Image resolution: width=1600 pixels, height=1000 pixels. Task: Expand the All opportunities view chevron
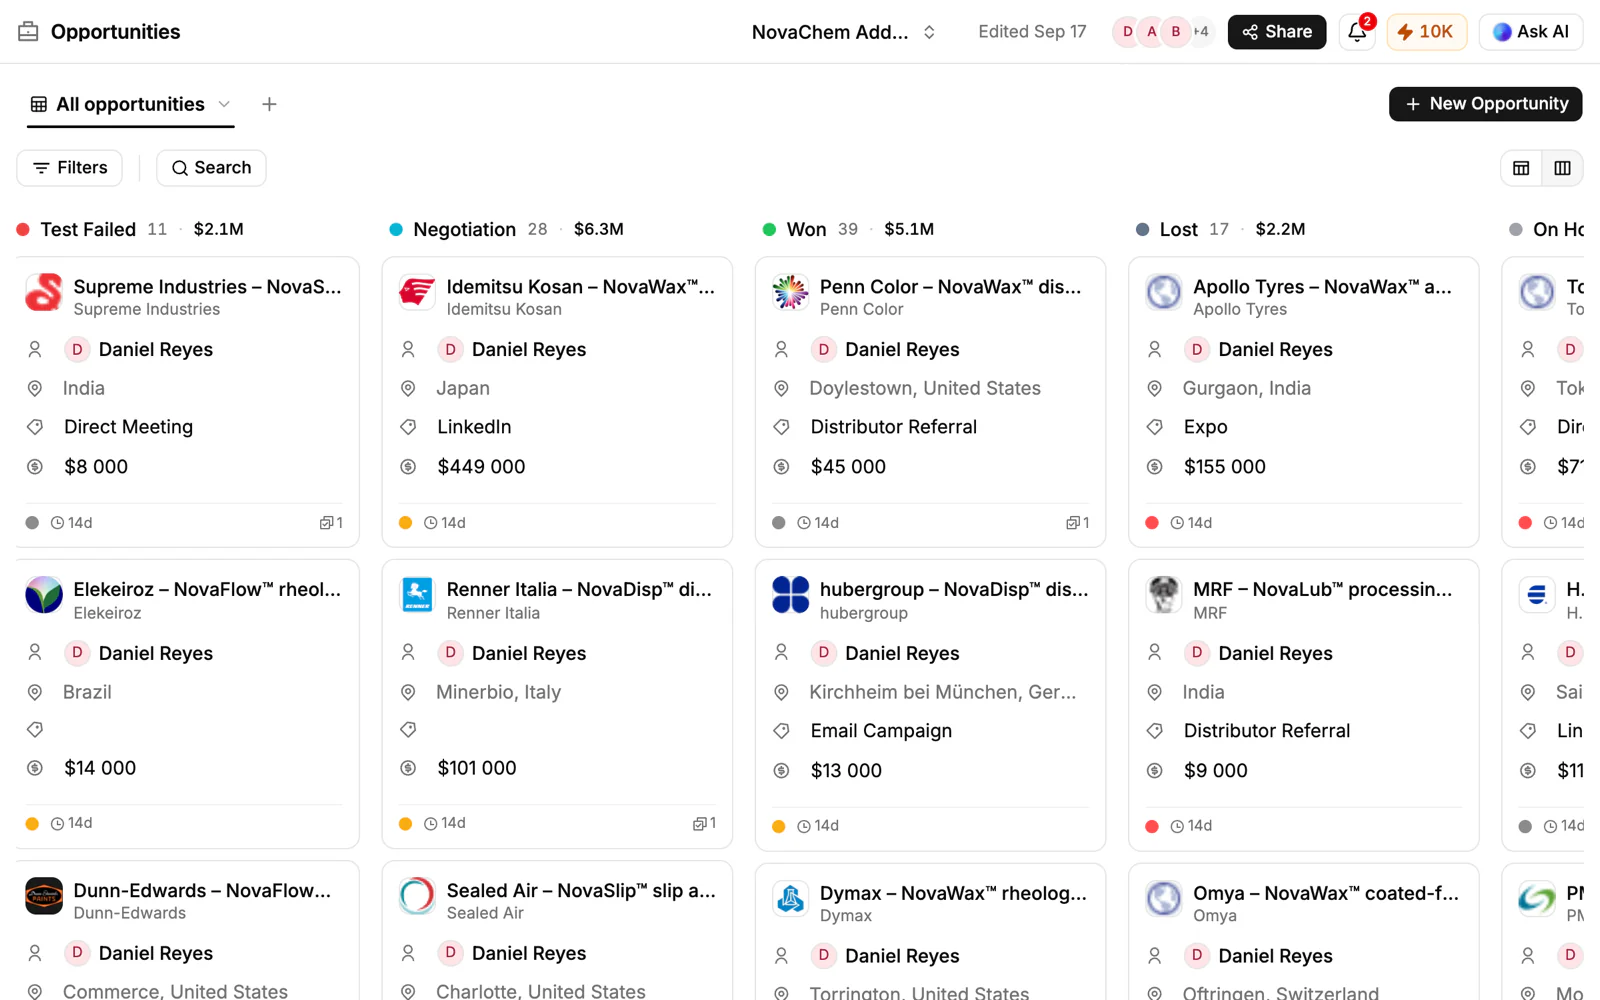(224, 104)
